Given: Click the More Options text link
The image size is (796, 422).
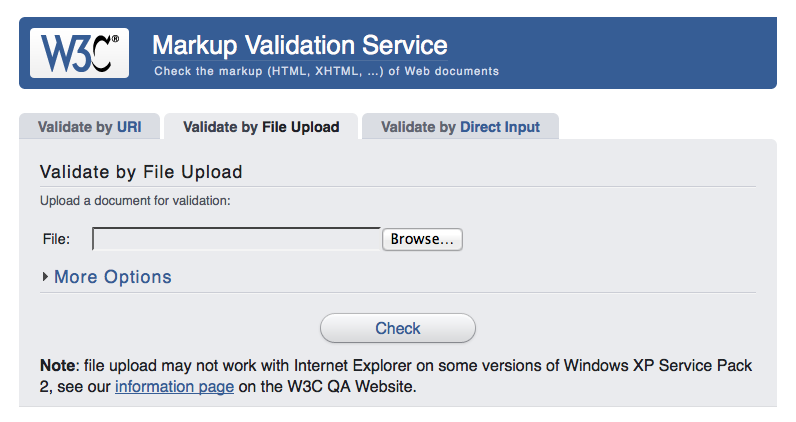Looking at the screenshot, I should [113, 277].
